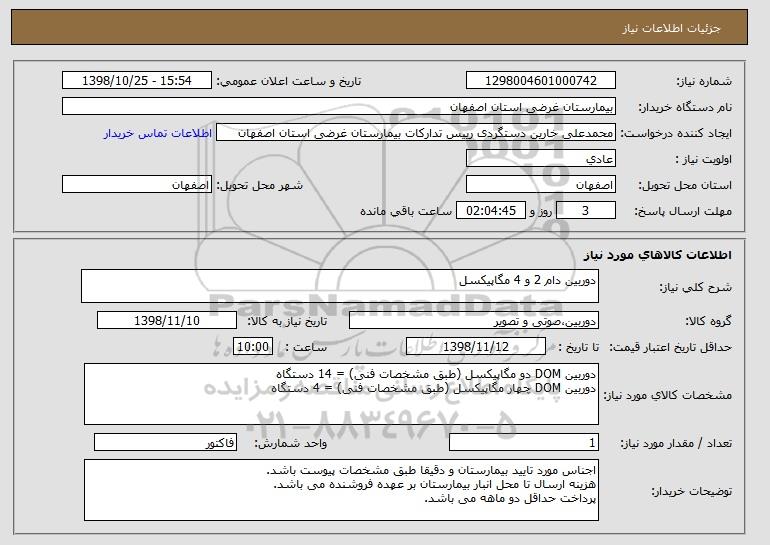770x545 pixels.
Task: Click the header جزئیات اطلاعات نیاز
Action: [671, 28]
